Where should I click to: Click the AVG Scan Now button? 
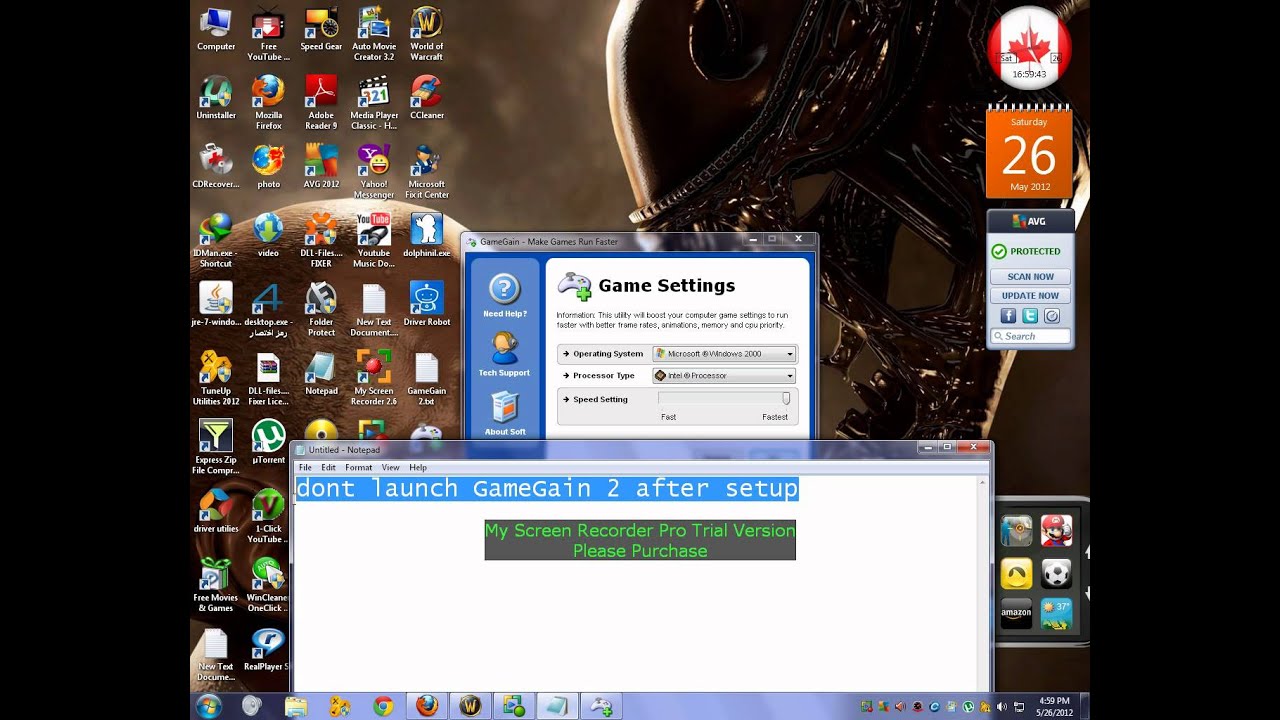coord(1030,277)
